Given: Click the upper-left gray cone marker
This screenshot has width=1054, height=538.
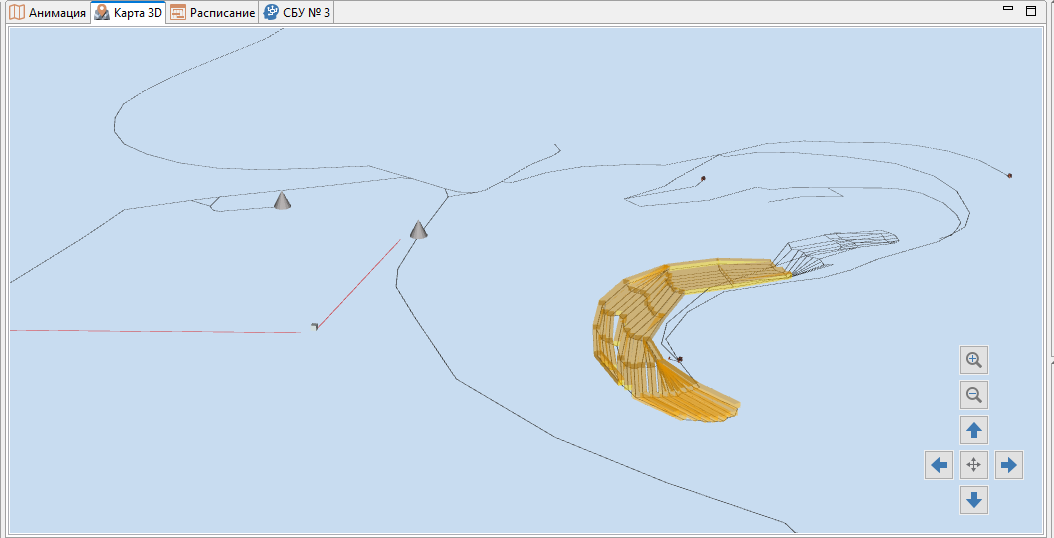Looking at the screenshot, I should coord(282,200).
